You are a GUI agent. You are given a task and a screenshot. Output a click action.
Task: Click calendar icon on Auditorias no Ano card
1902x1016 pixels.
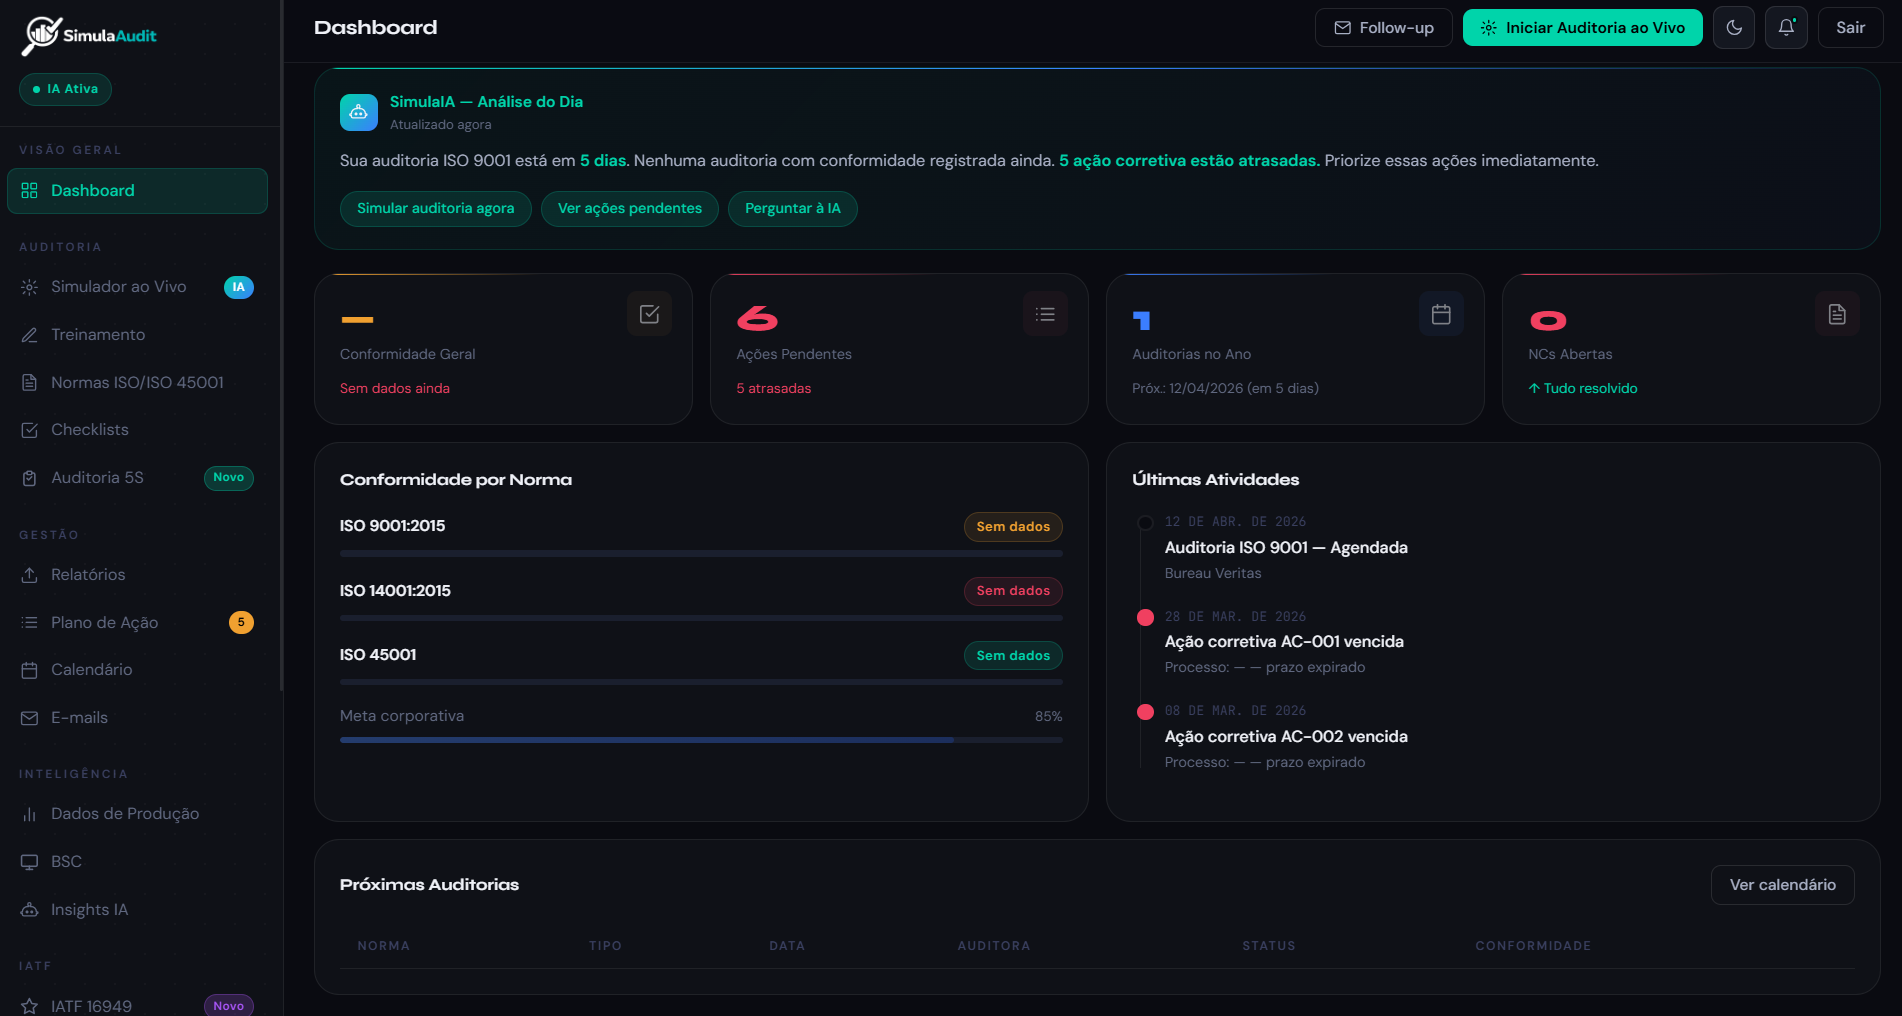pyautogui.click(x=1441, y=314)
